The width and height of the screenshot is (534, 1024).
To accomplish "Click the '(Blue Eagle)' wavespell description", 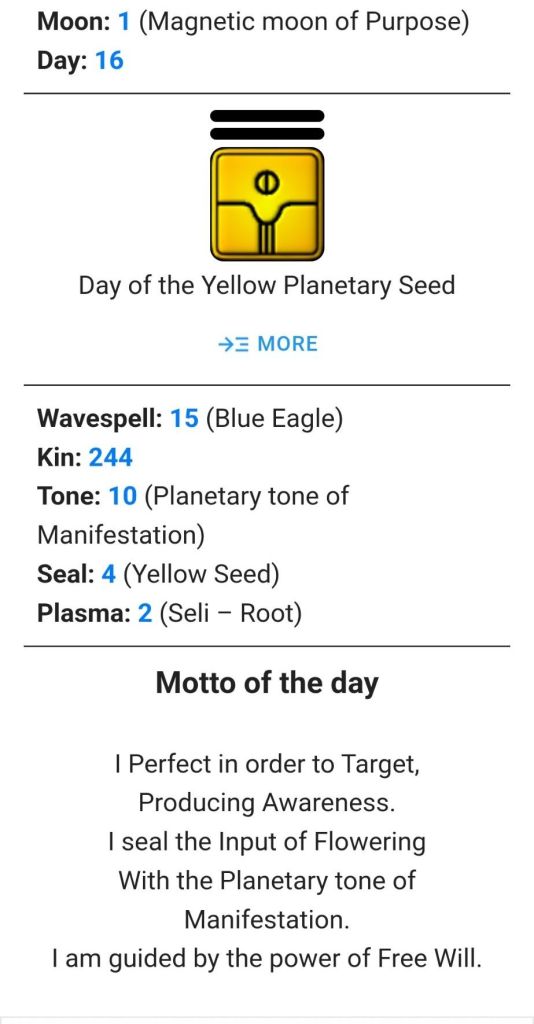I will click(x=274, y=419).
